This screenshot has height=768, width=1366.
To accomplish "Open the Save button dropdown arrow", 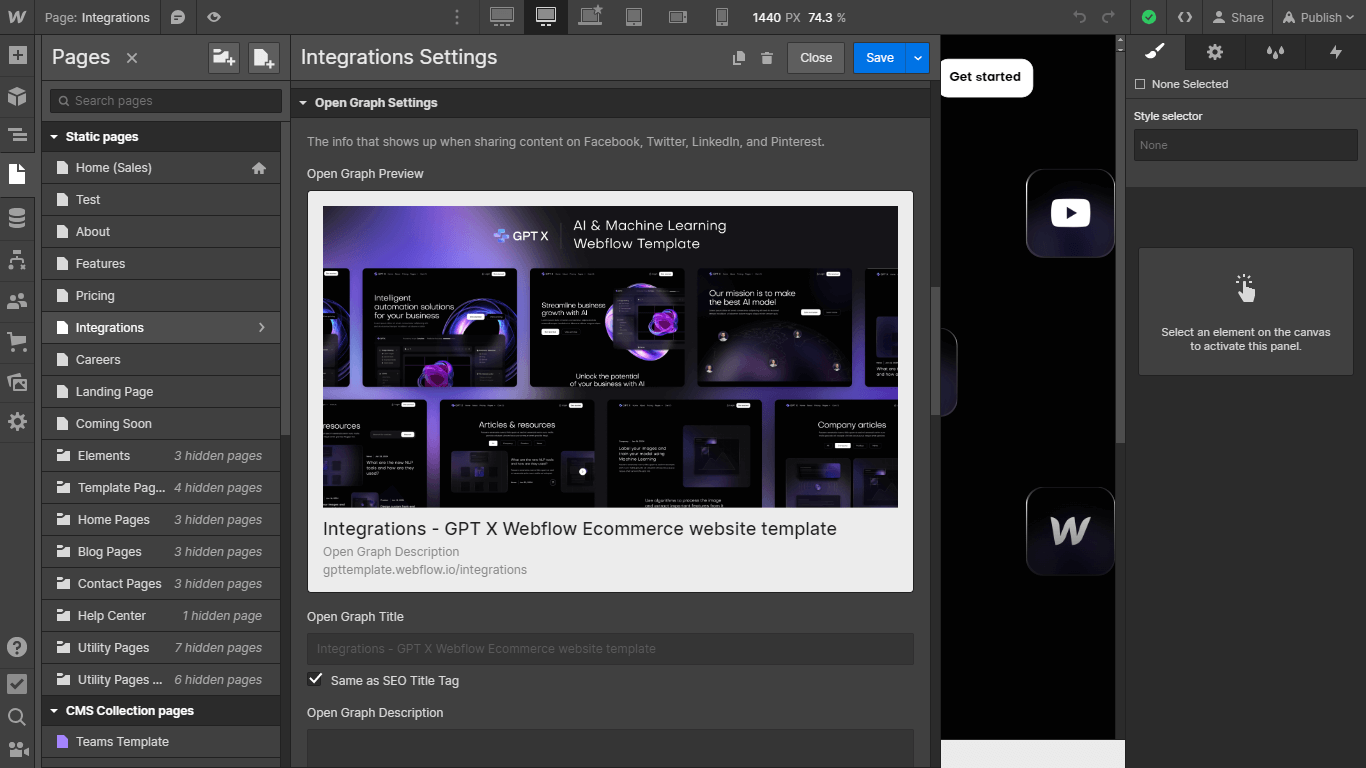I will 919,58.
